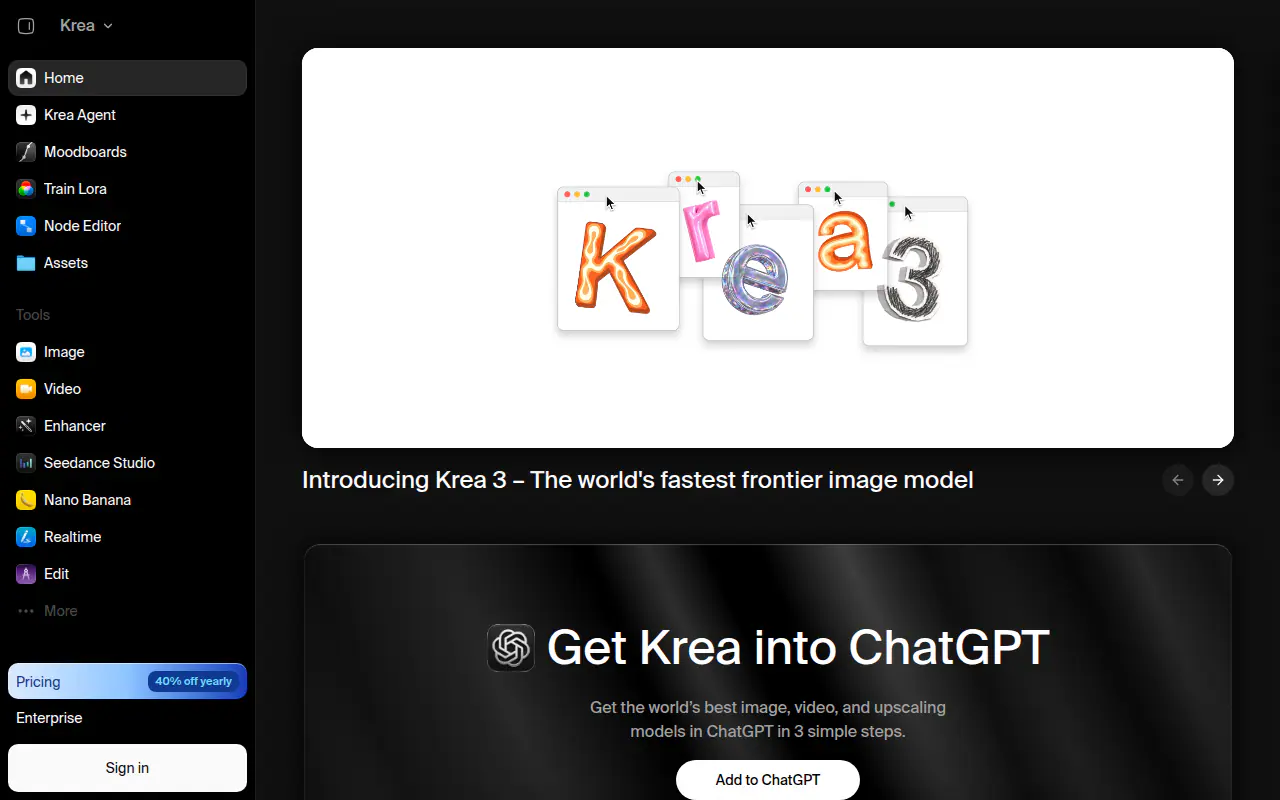Click the Moodboards icon
The image size is (1280, 800).
(x=26, y=152)
